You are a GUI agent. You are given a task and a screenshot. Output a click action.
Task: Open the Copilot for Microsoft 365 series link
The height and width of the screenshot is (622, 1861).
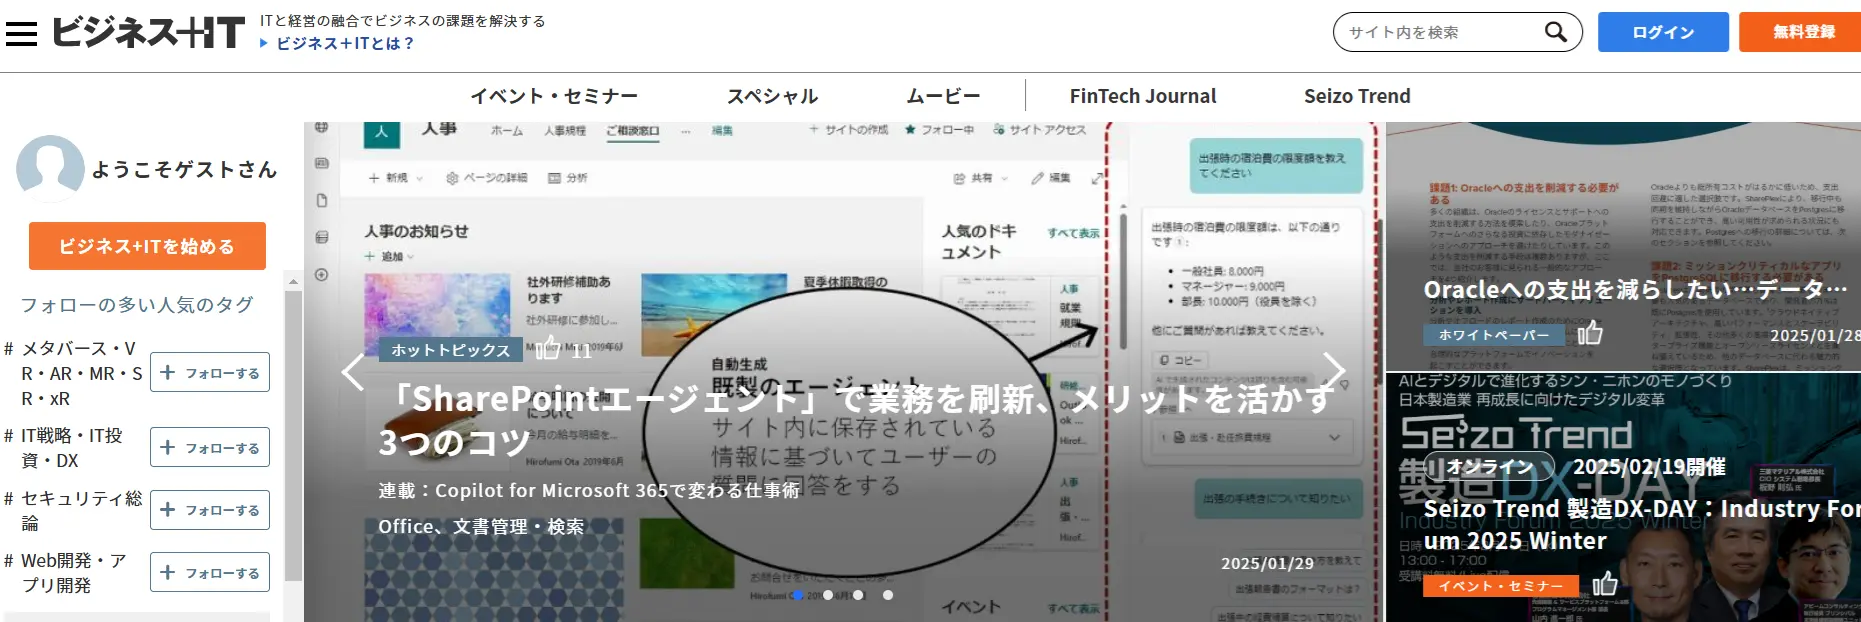[x=588, y=490]
